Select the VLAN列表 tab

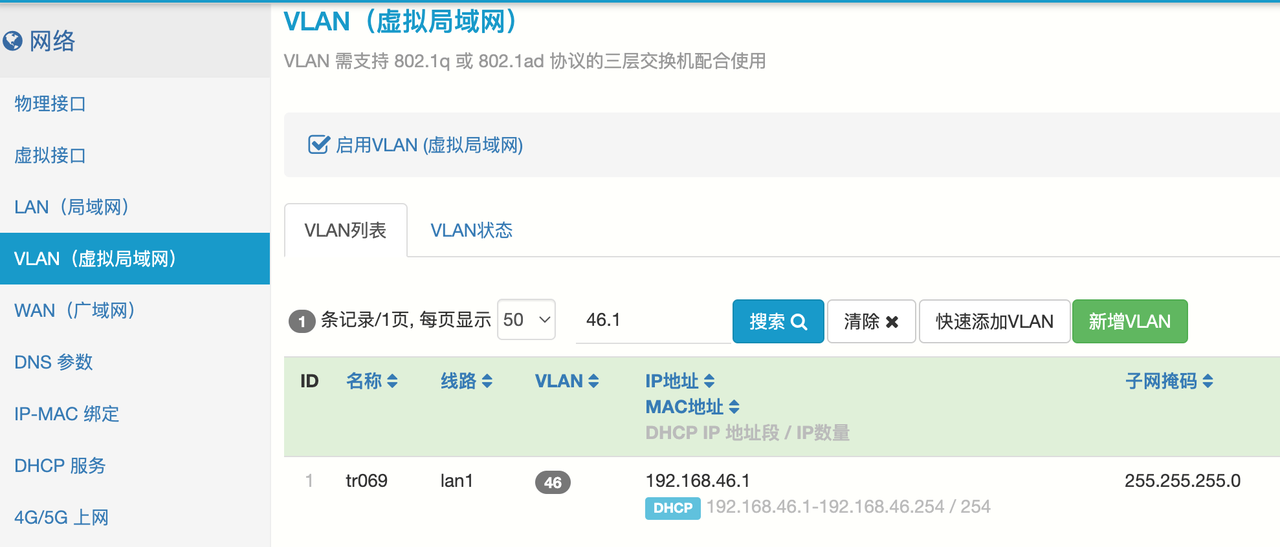[x=345, y=230]
